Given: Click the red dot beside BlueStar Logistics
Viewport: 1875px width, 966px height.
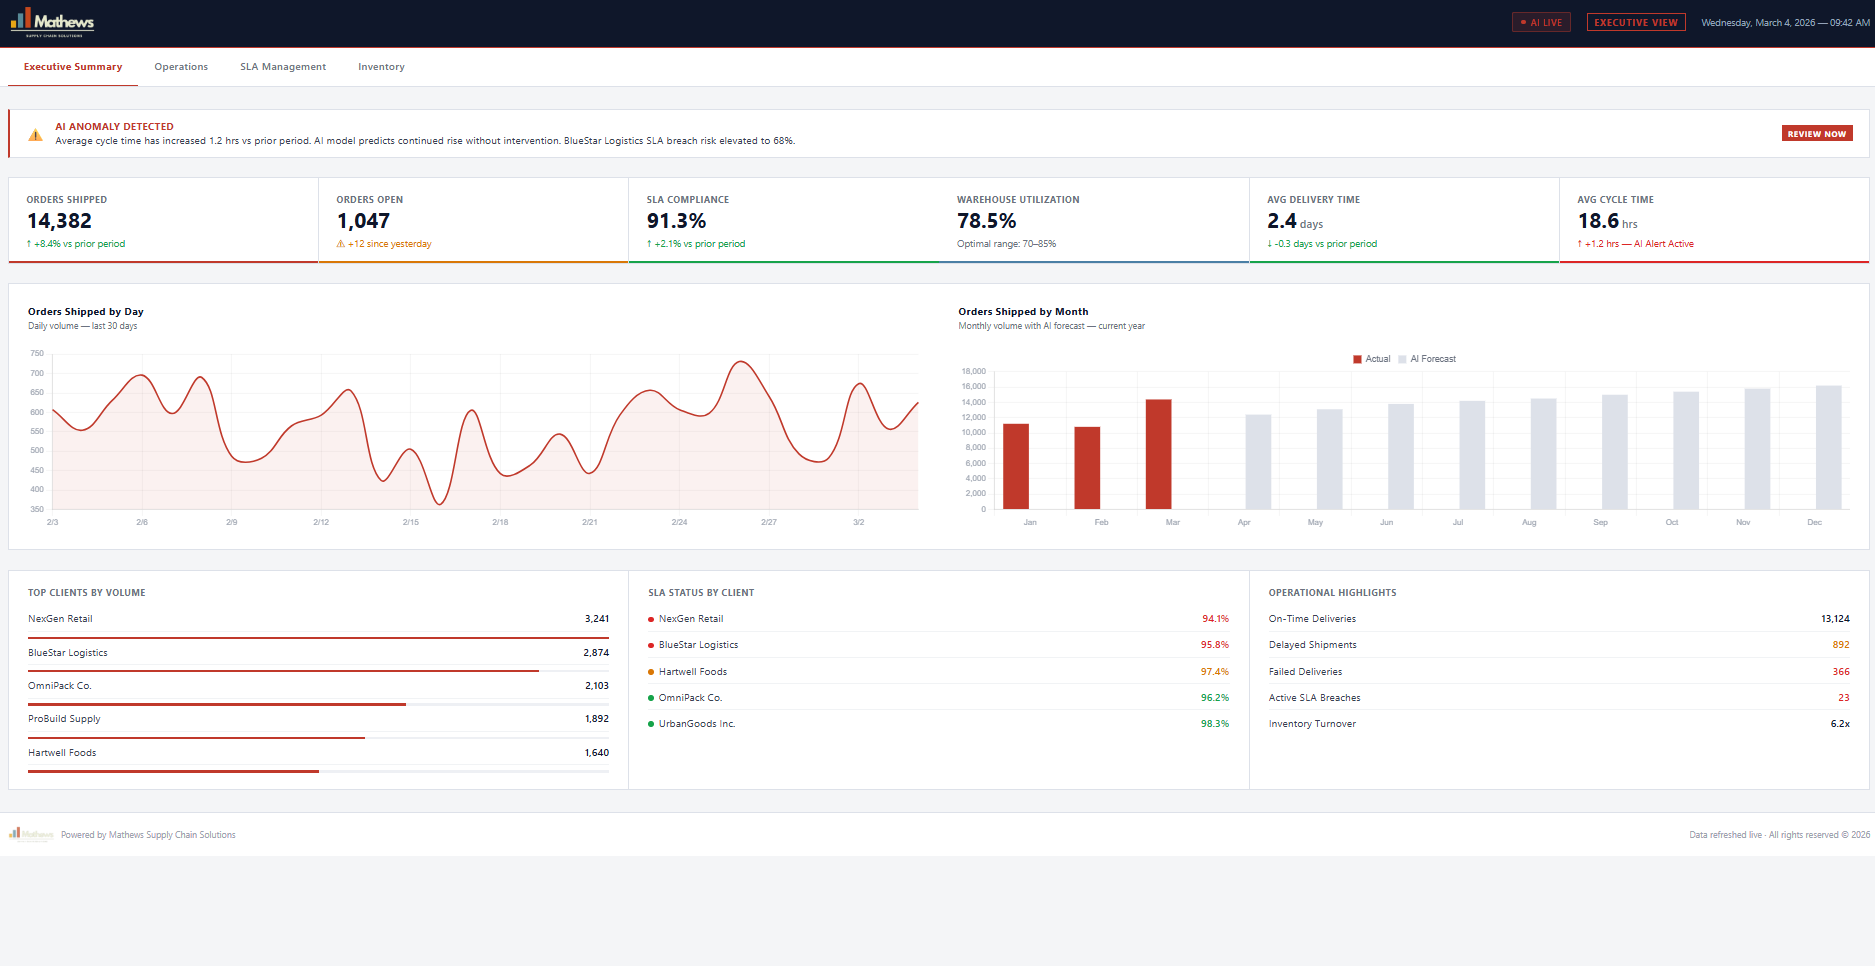Looking at the screenshot, I should click(651, 646).
